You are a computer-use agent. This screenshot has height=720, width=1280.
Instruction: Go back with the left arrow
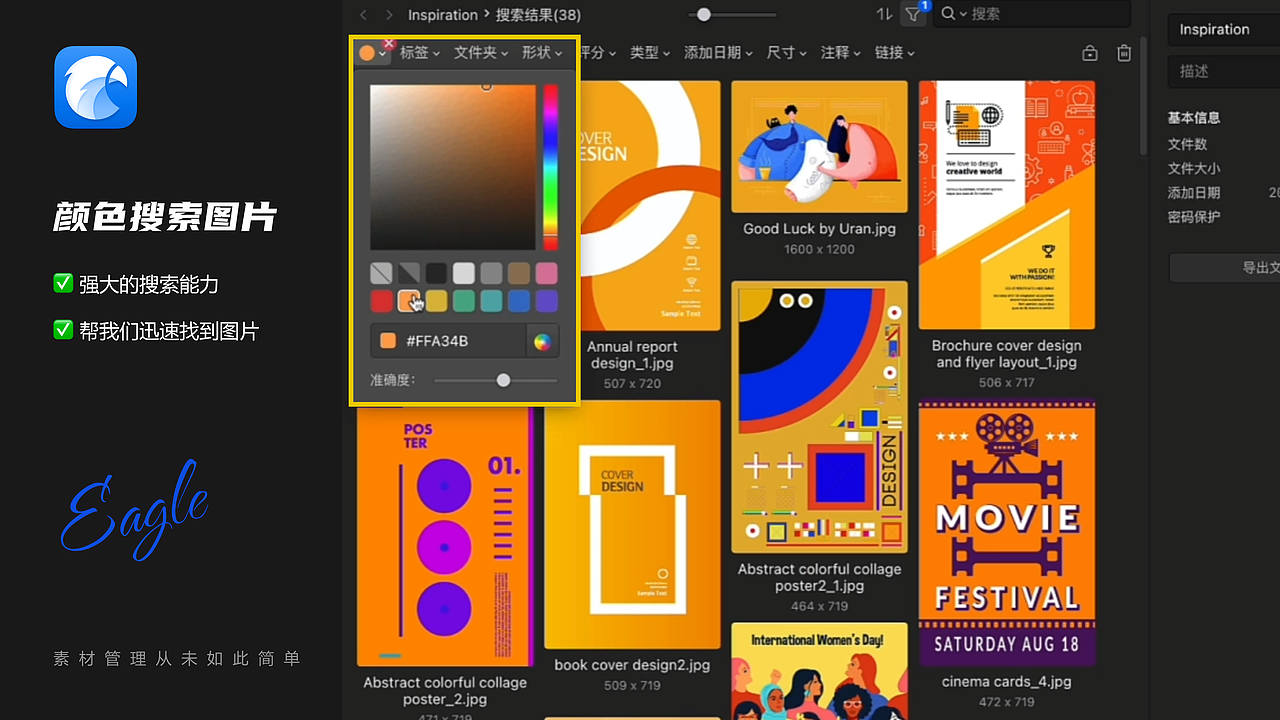(363, 15)
